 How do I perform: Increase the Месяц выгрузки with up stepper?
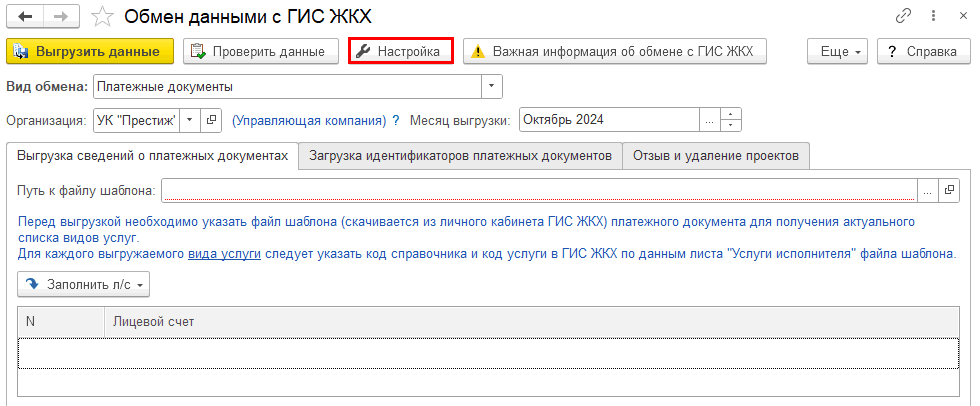pos(731,114)
